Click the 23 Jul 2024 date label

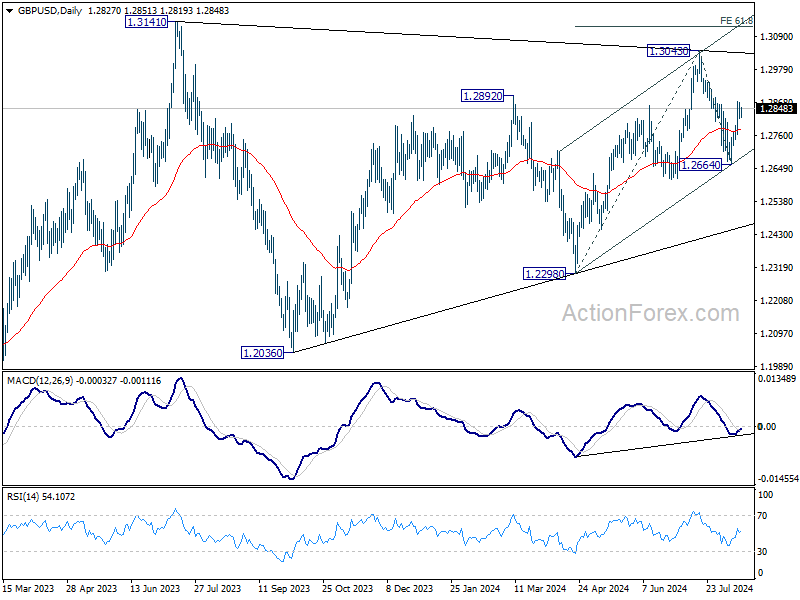pyautogui.click(x=730, y=588)
